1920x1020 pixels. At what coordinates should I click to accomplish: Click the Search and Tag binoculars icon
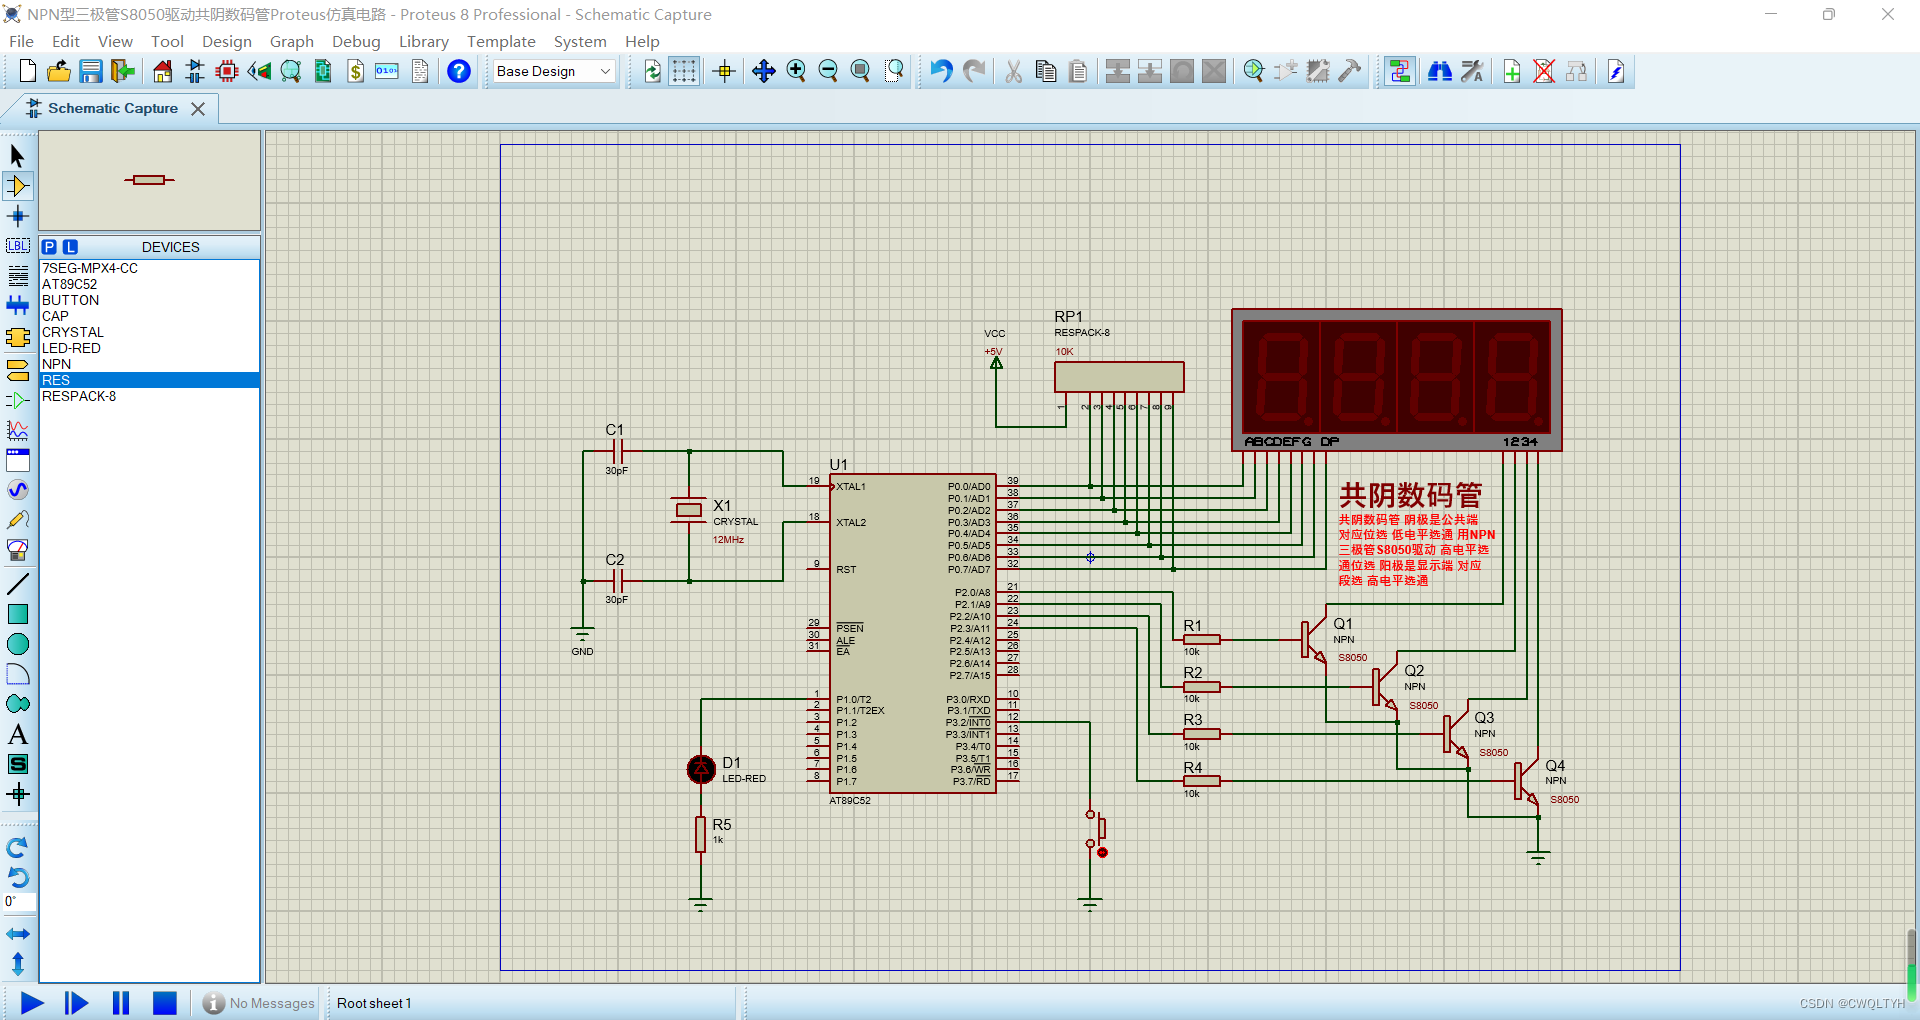tap(1439, 71)
